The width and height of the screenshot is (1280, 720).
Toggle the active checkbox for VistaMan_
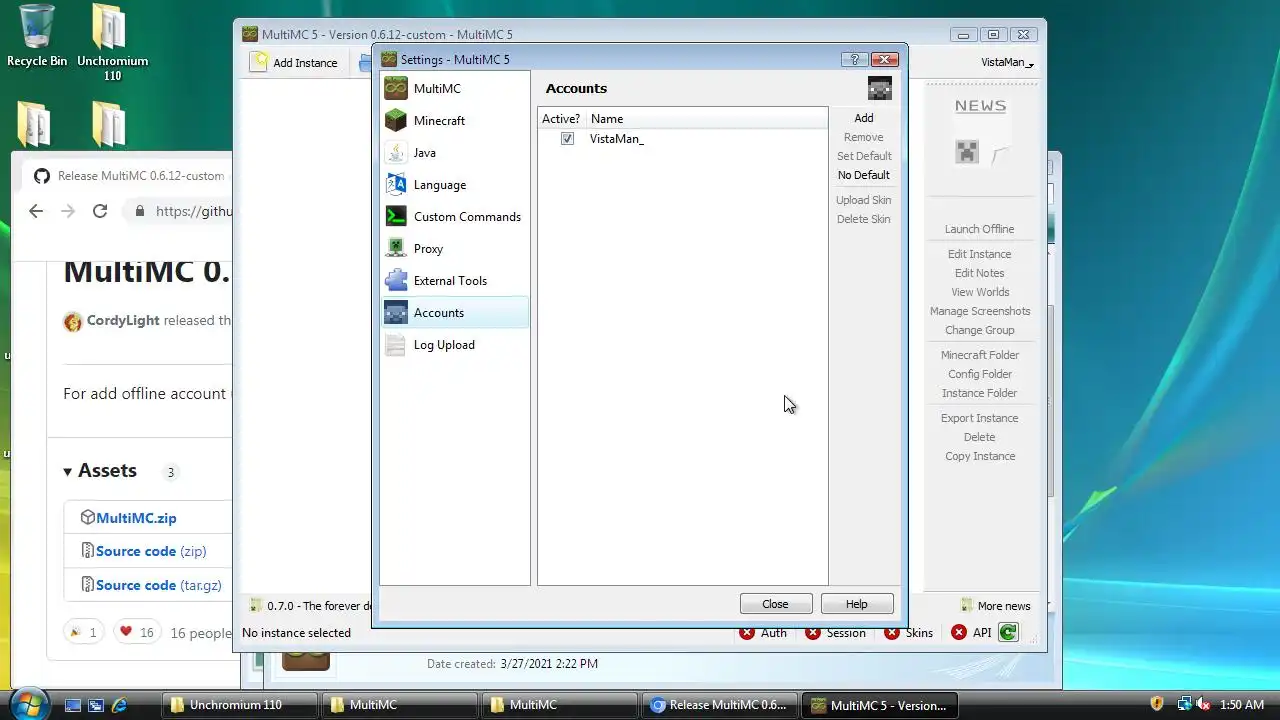pyautogui.click(x=567, y=139)
